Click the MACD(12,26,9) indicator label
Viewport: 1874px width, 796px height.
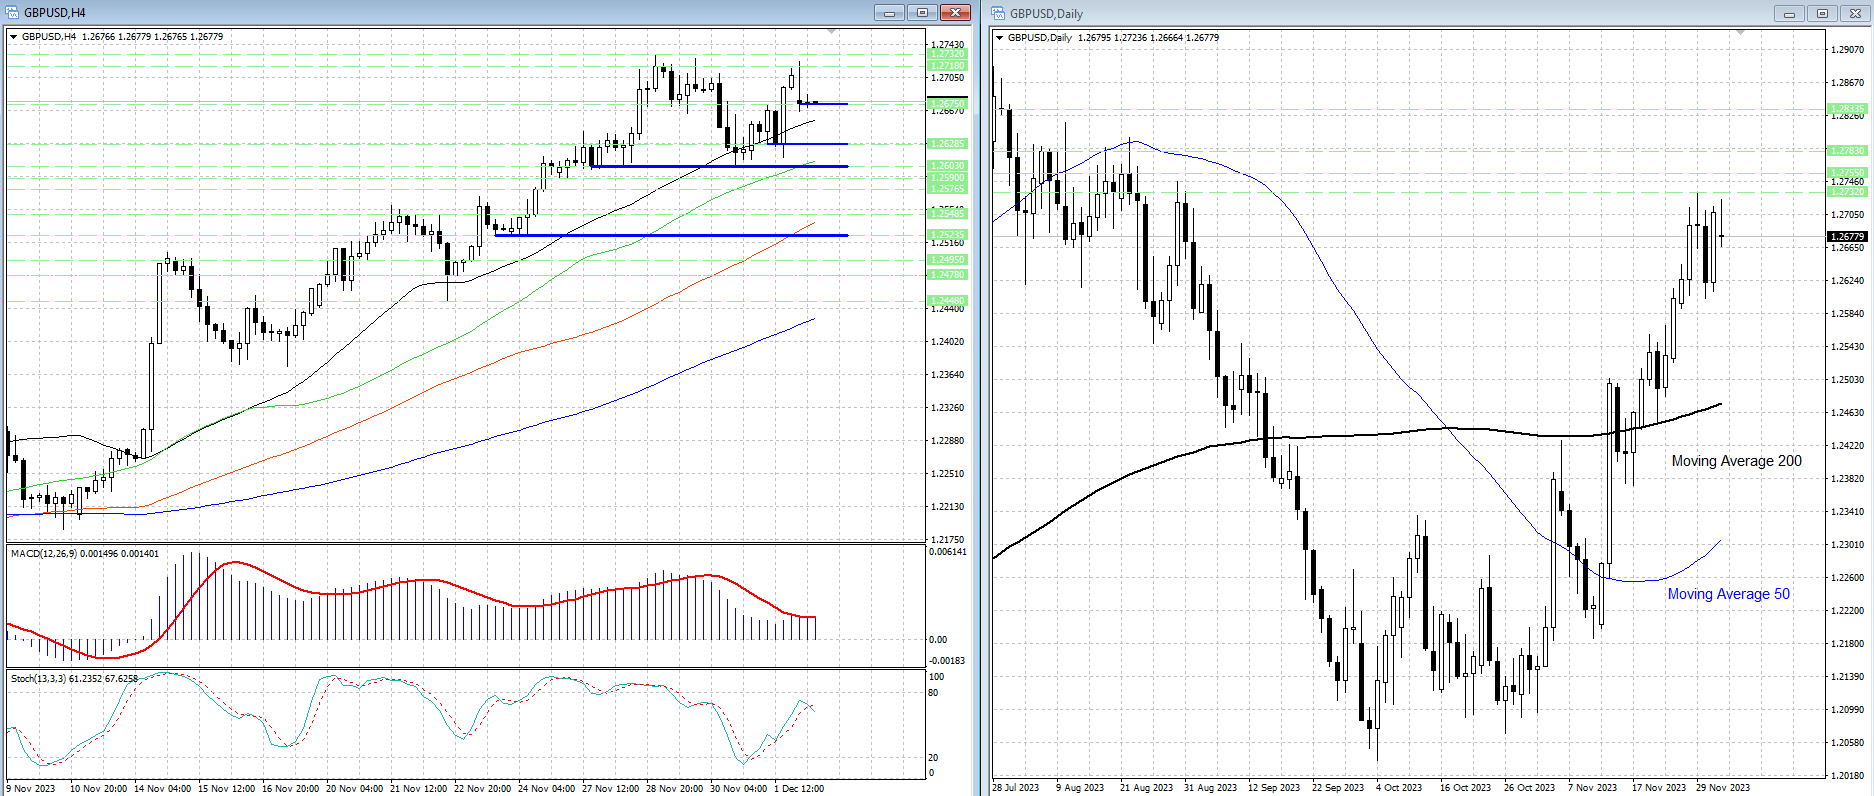coord(84,553)
